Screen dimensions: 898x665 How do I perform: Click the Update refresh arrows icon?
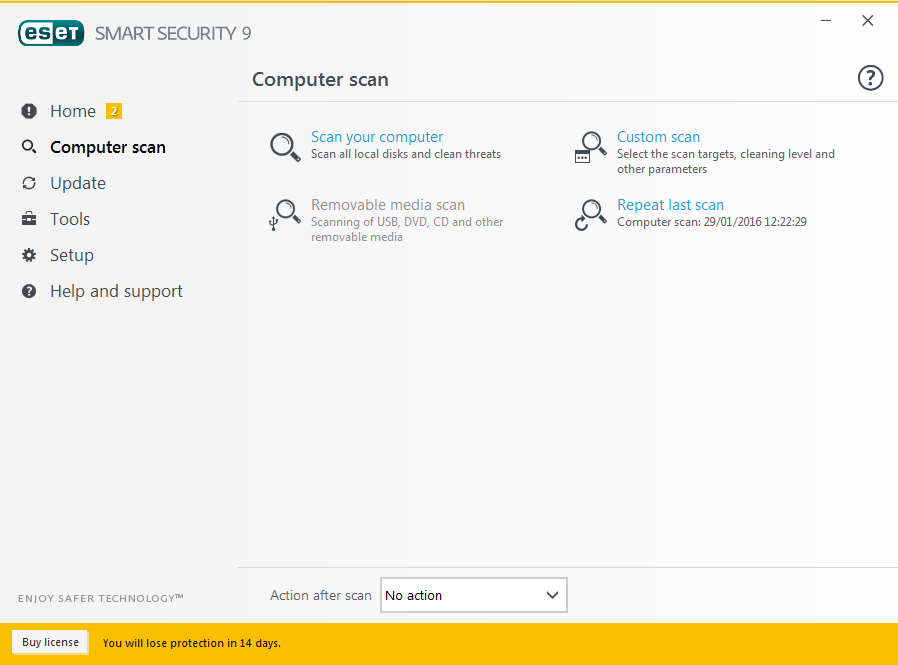click(x=29, y=183)
